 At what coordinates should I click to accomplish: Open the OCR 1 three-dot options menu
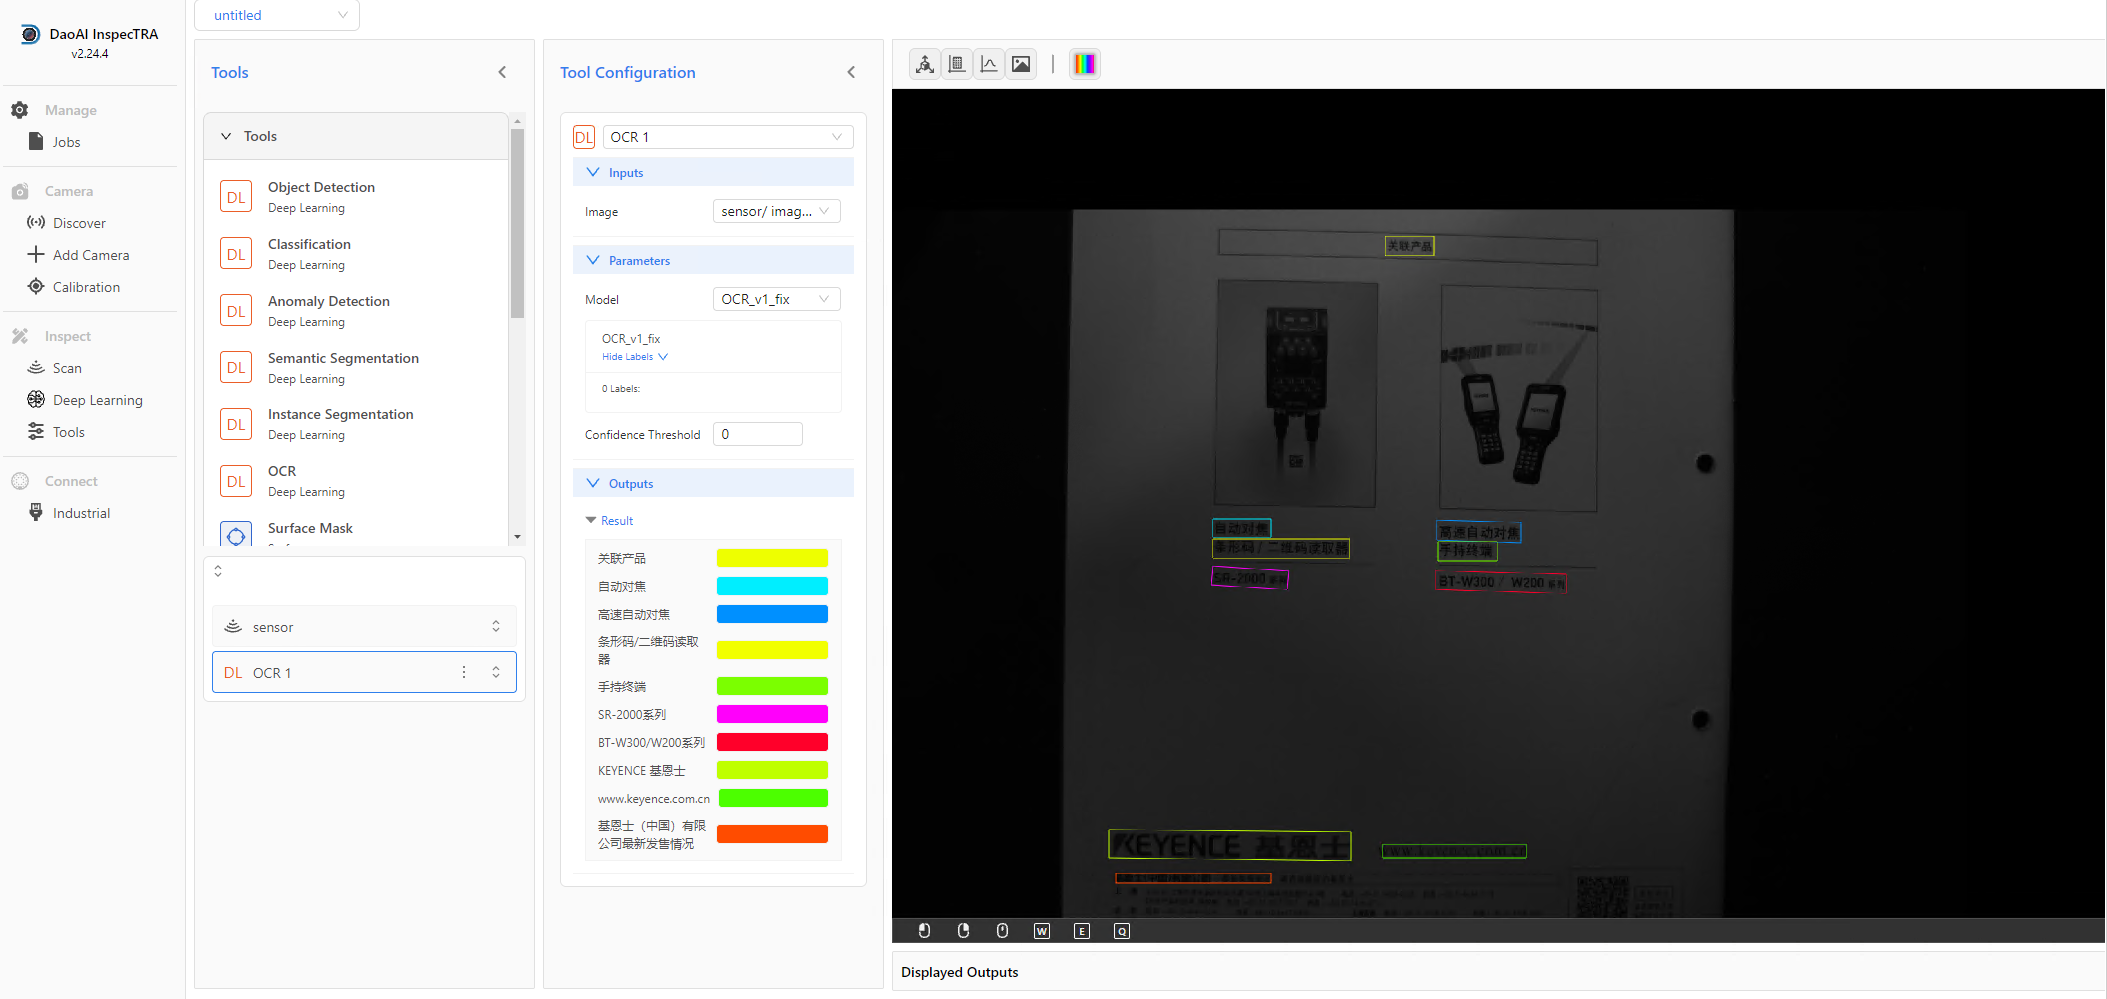pyautogui.click(x=464, y=672)
